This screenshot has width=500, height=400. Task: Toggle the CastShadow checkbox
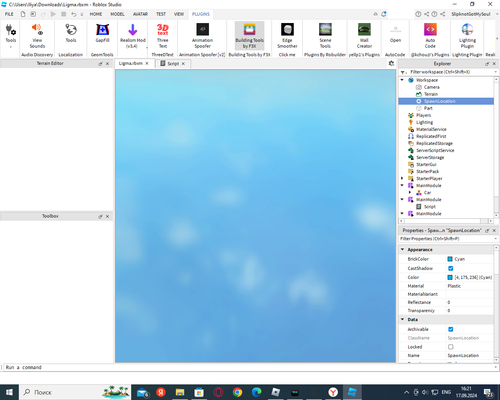pyautogui.click(x=451, y=268)
